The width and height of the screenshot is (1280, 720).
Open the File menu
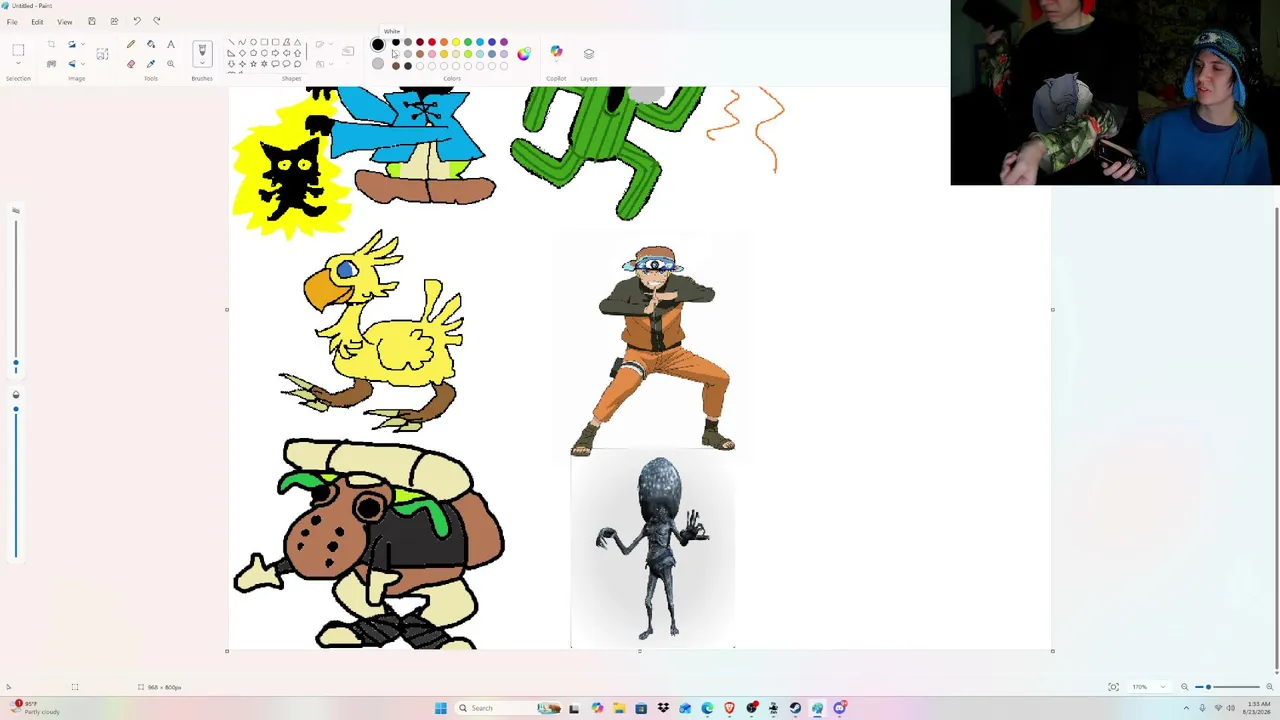(x=12, y=21)
